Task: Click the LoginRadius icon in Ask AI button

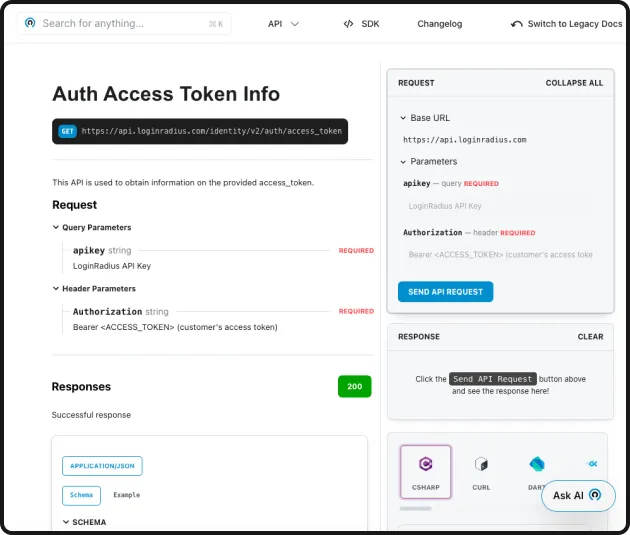Action: [595, 495]
